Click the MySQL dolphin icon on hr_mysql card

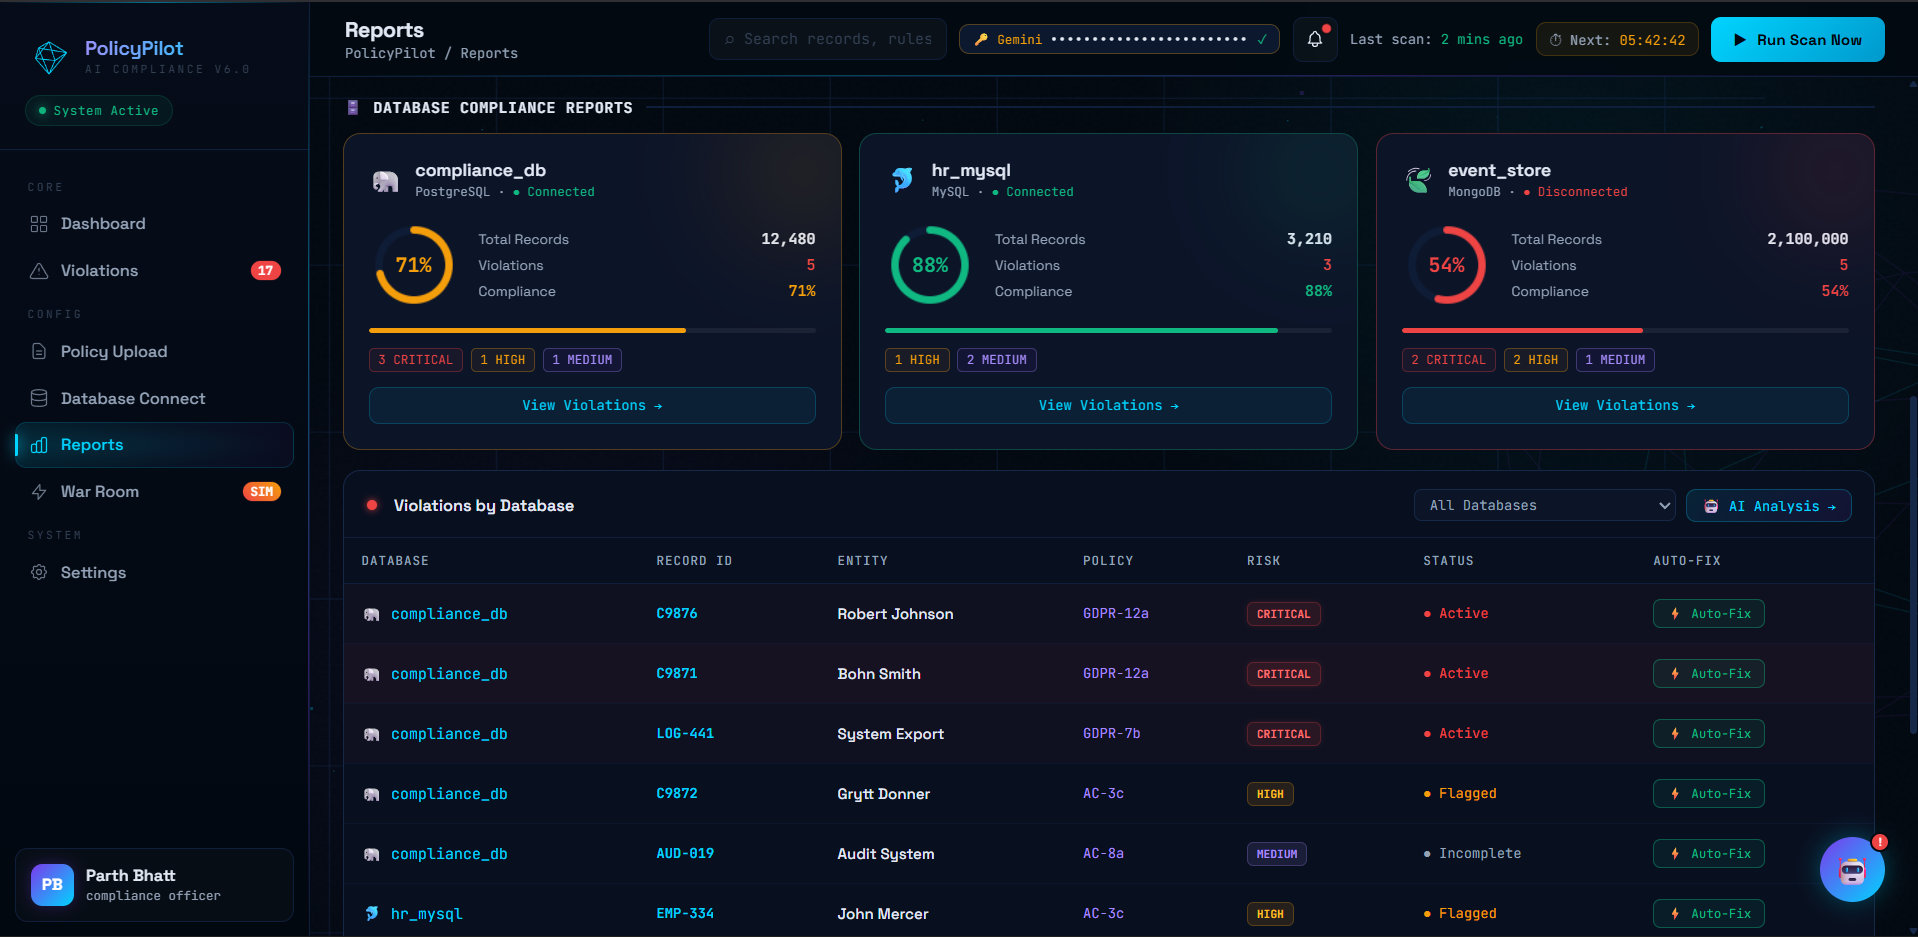[x=902, y=180]
